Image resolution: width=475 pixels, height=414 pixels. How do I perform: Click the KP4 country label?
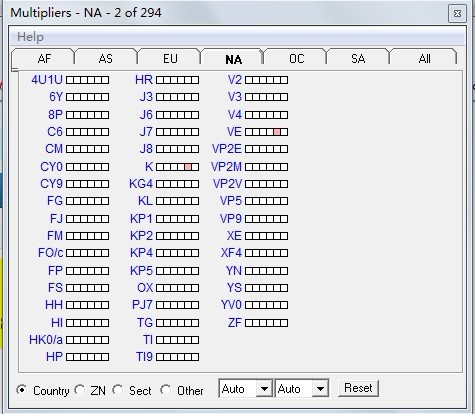pos(141,253)
